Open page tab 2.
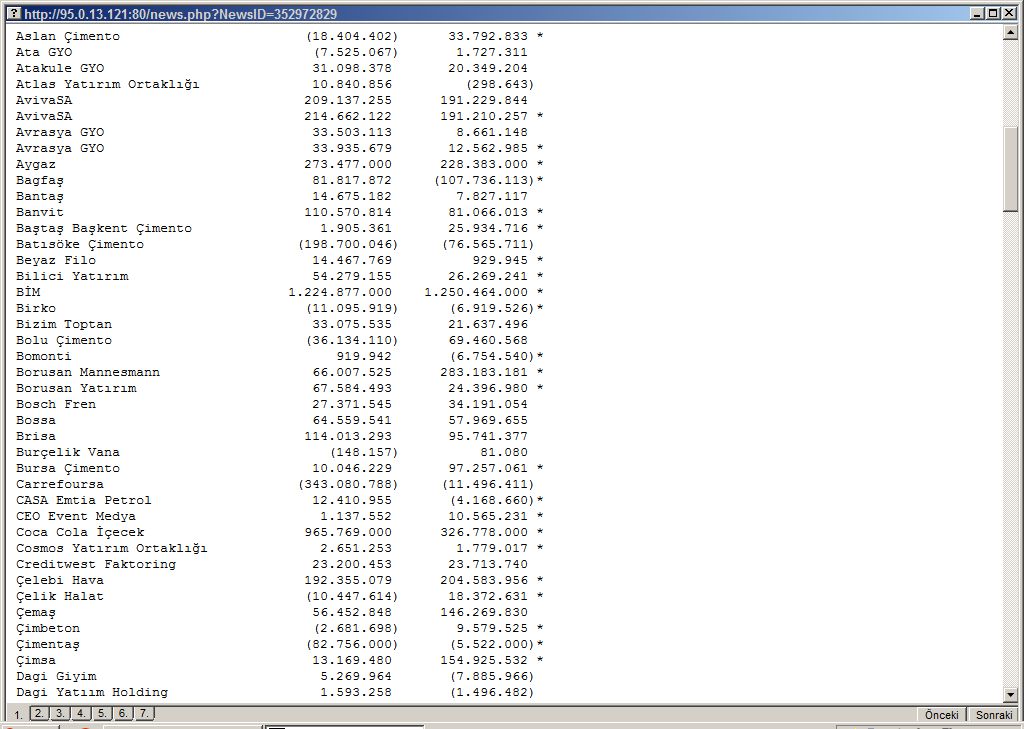1024x729 pixels. point(39,713)
